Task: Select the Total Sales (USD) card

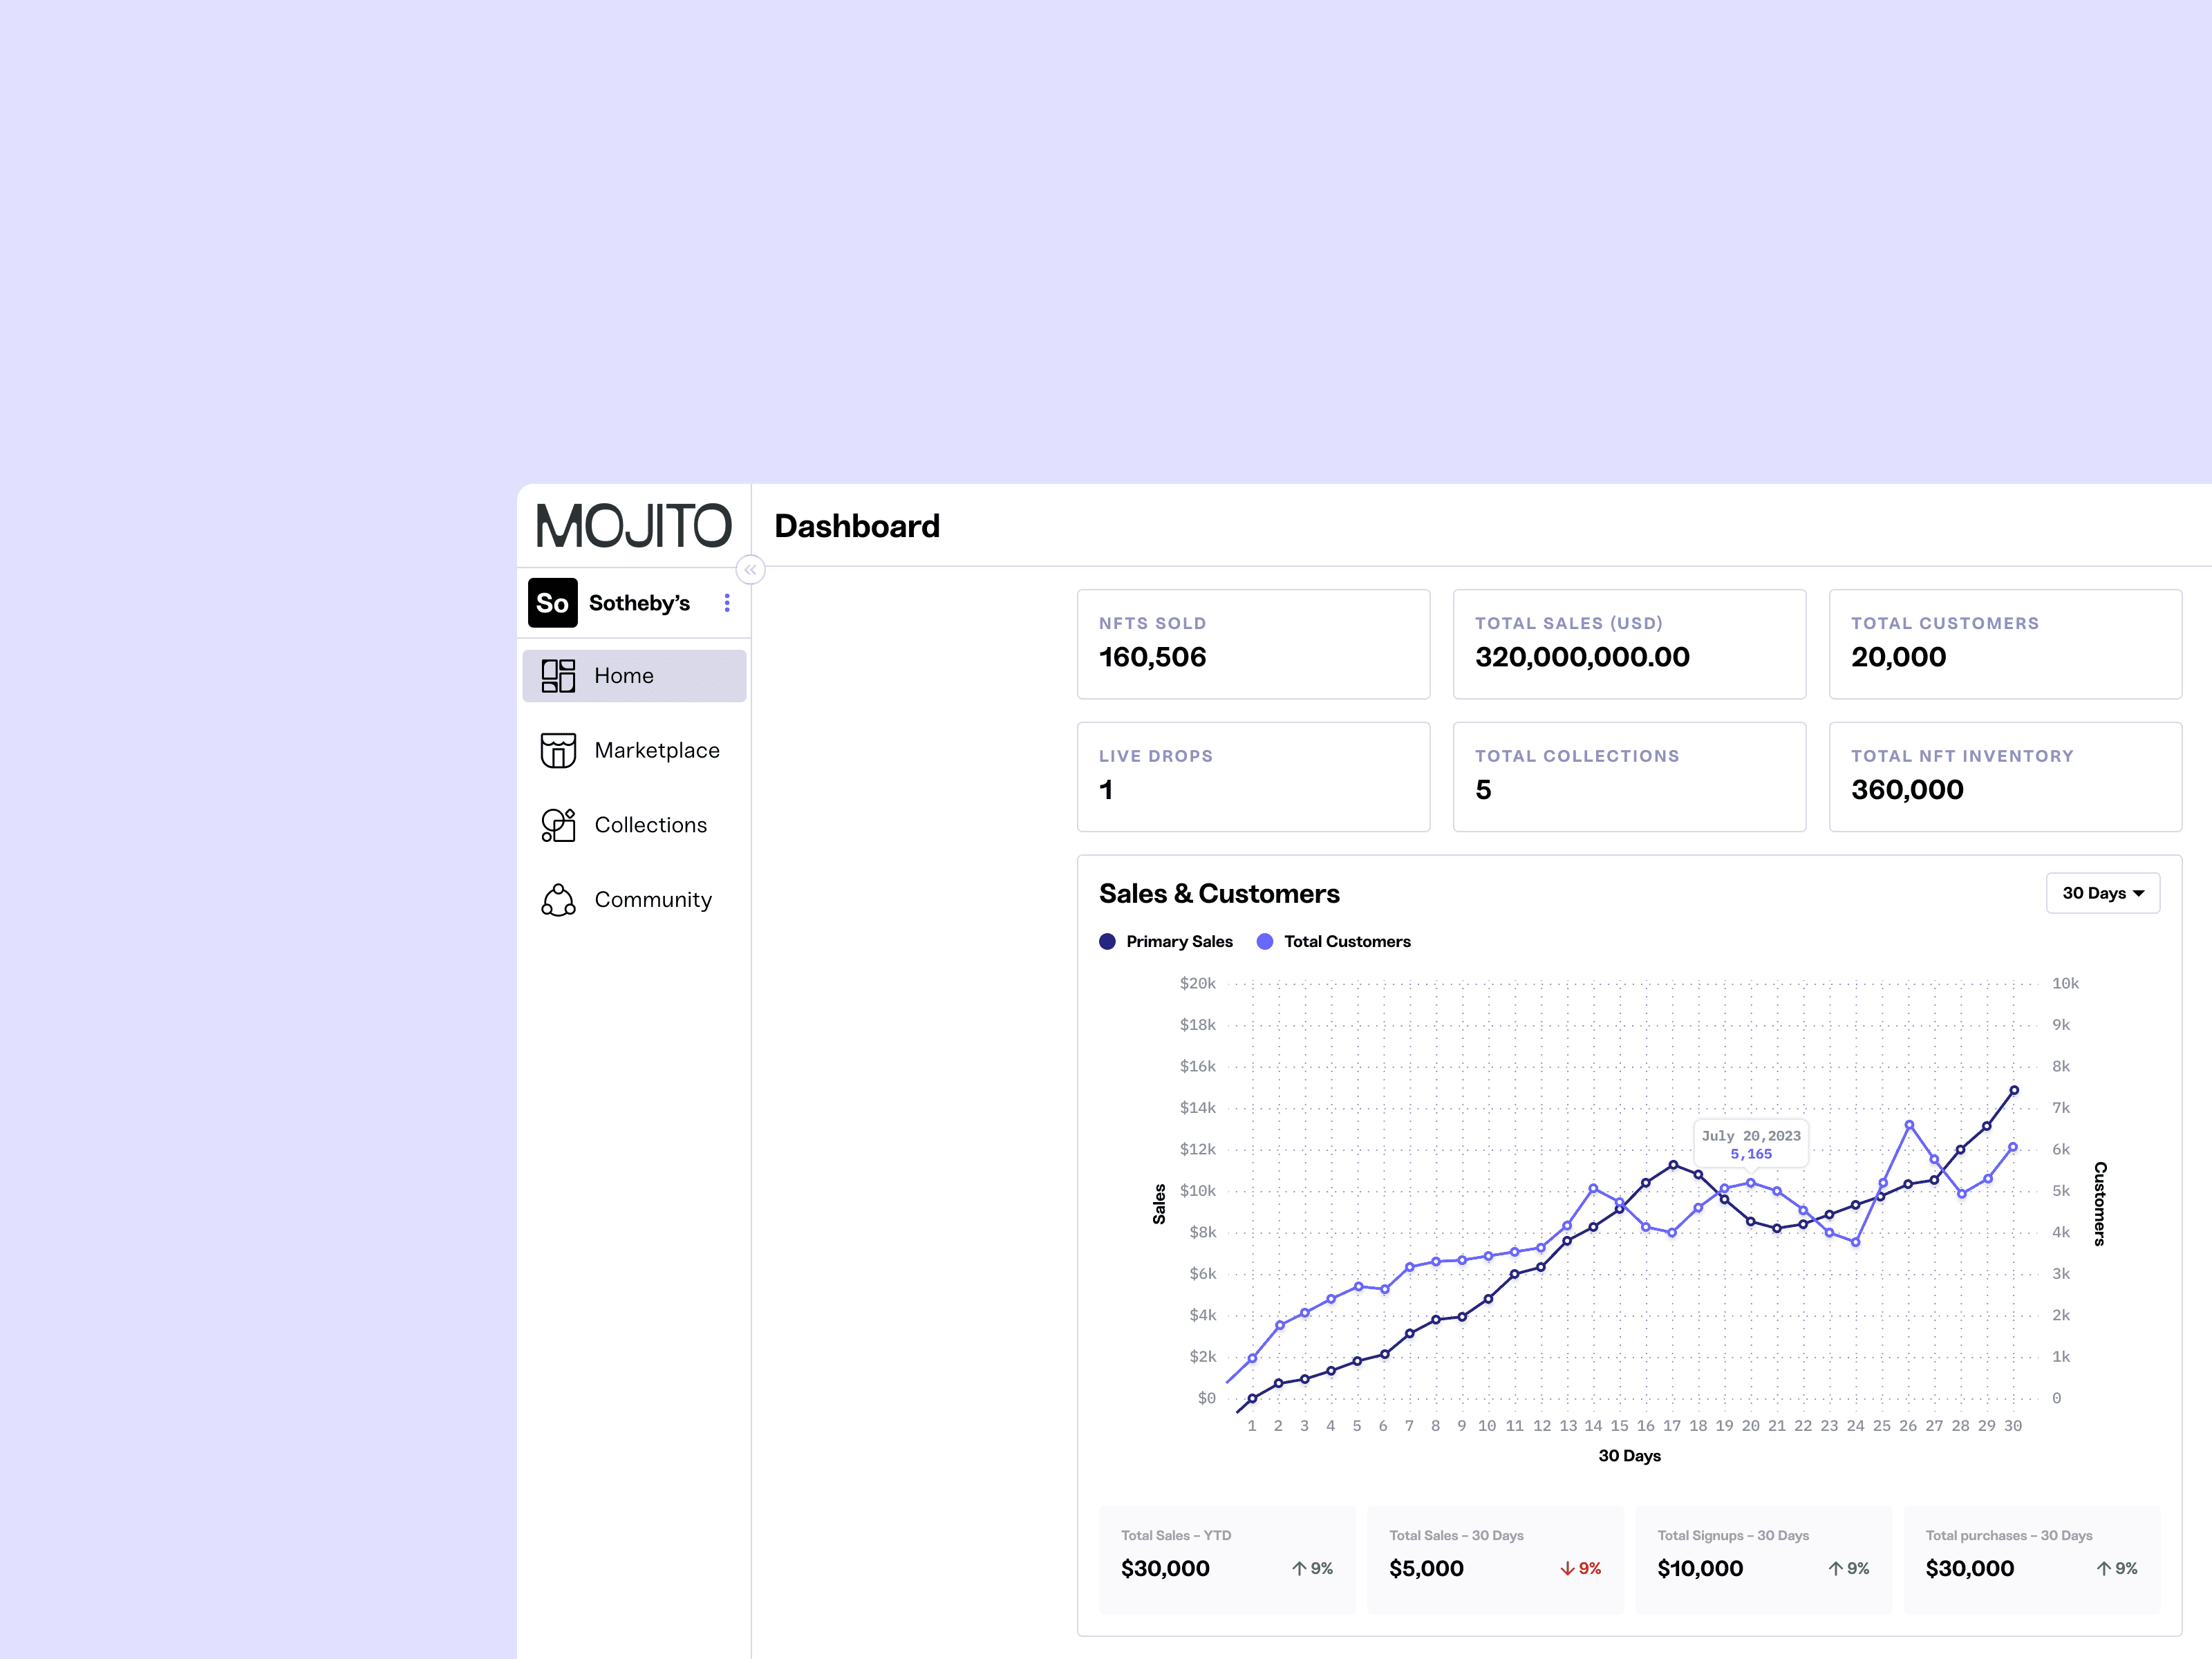Action: click(x=1629, y=644)
